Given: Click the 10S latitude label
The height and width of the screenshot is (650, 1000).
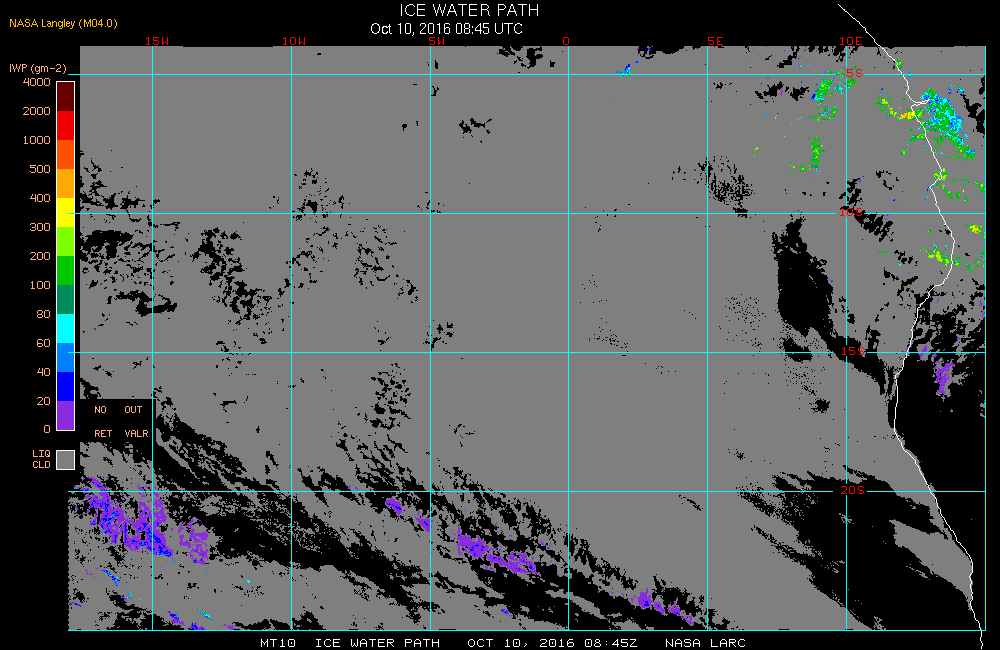Looking at the screenshot, I should [x=851, y=212].
